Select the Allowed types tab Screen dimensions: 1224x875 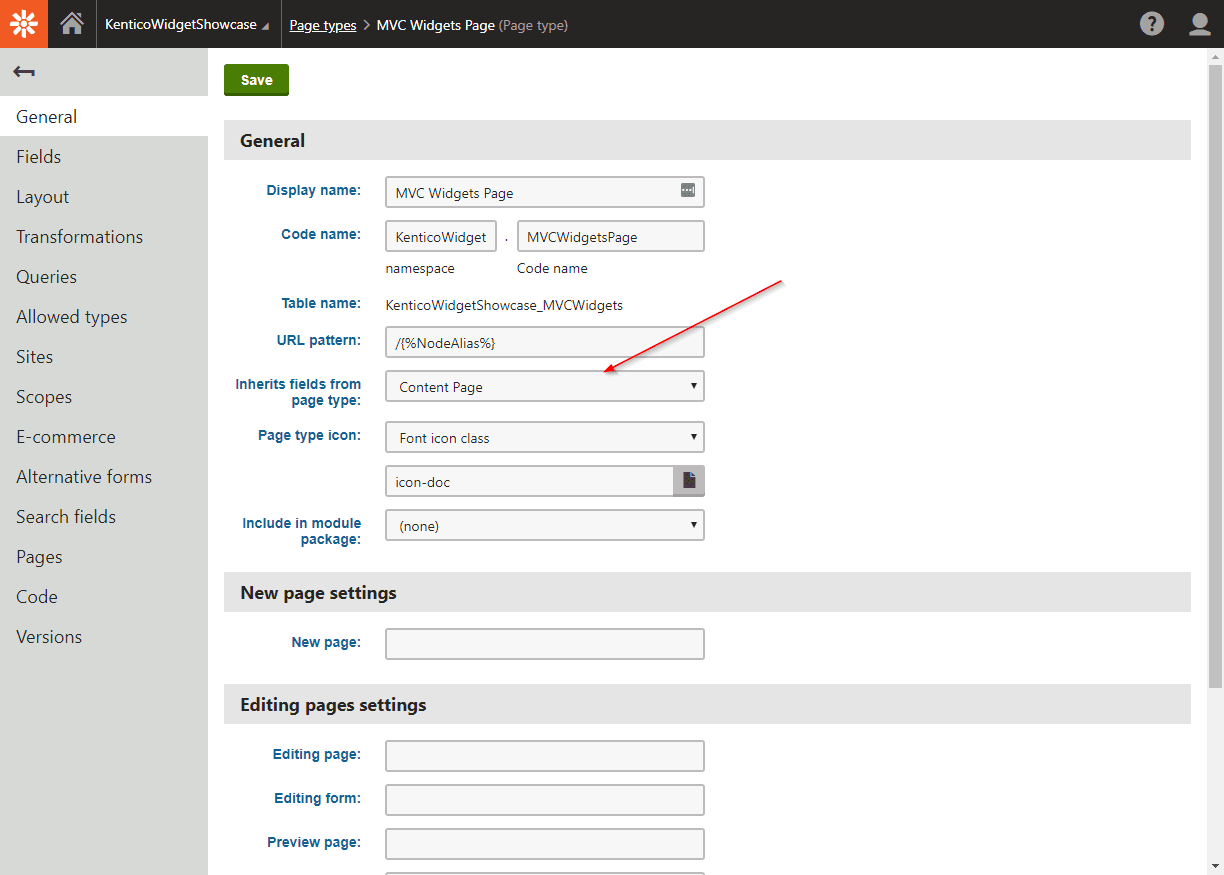click(72, 317)
